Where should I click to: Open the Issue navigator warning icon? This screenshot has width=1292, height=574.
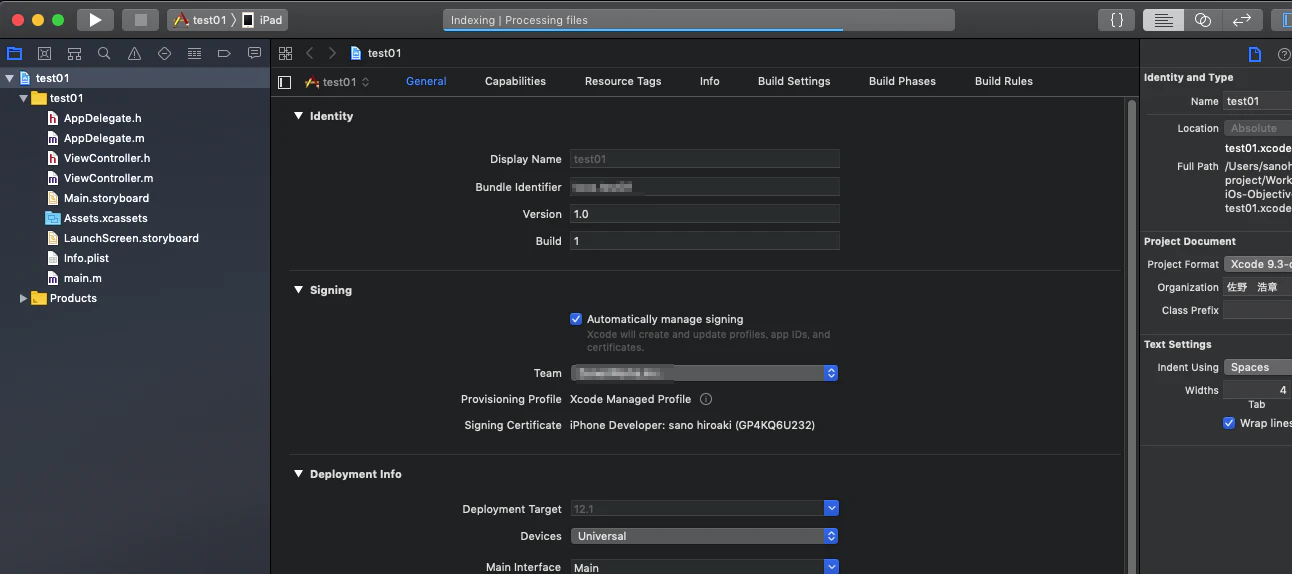[x=134, y=53]
